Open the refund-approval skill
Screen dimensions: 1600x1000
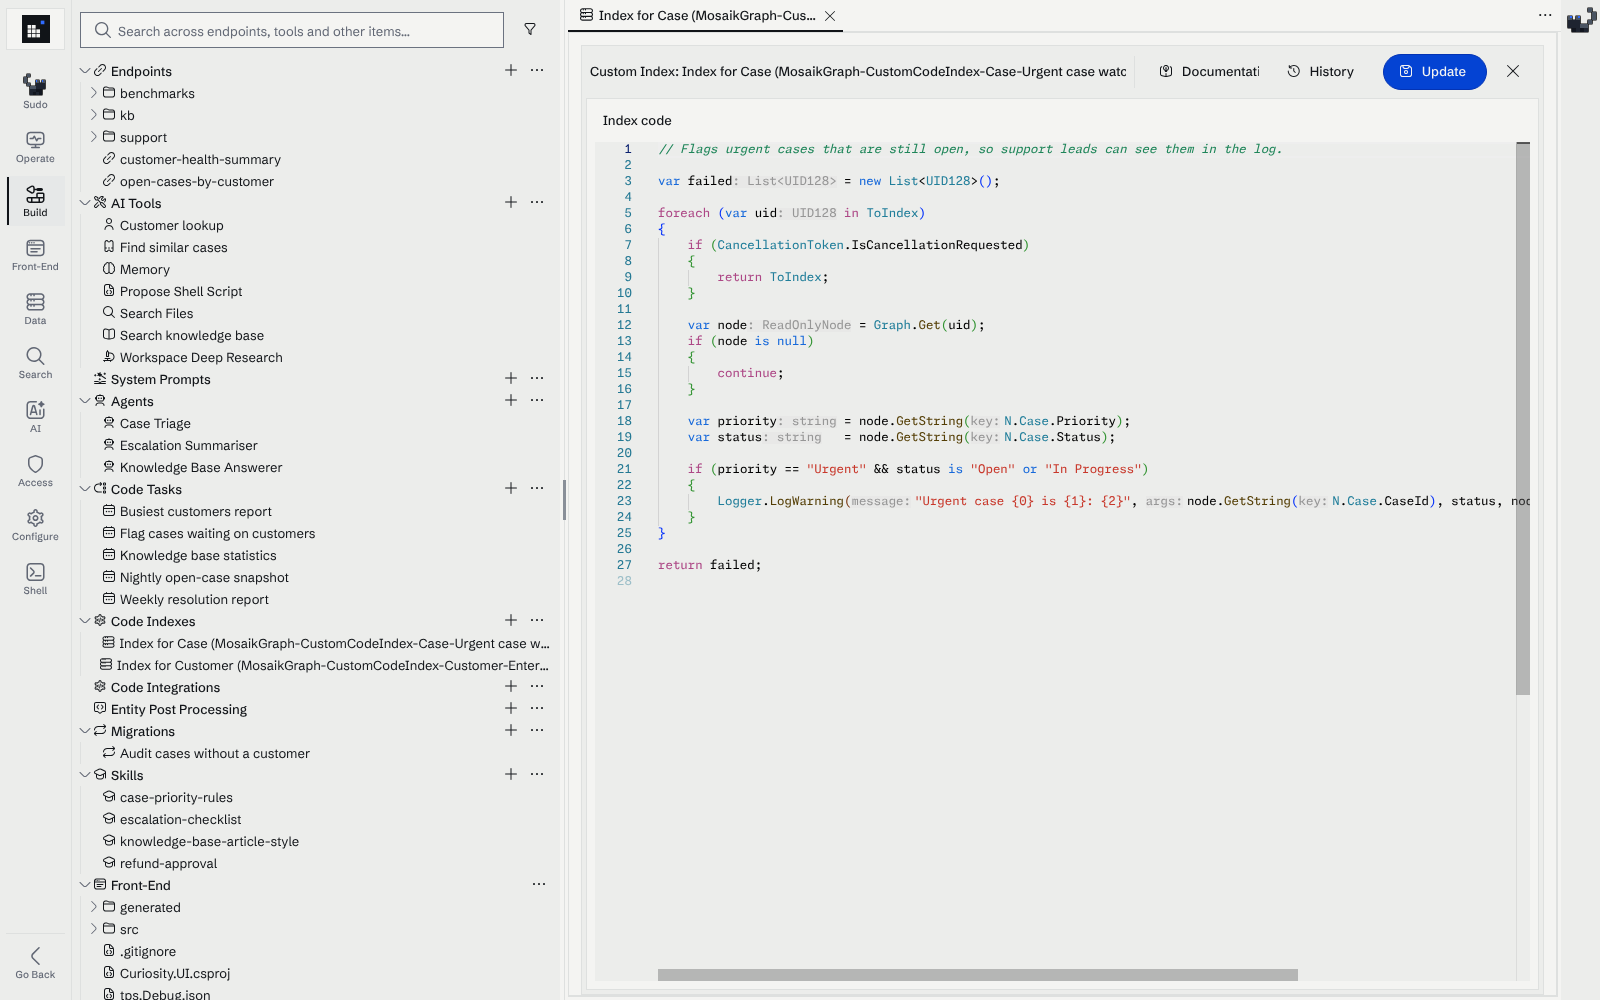pos(168,863)
